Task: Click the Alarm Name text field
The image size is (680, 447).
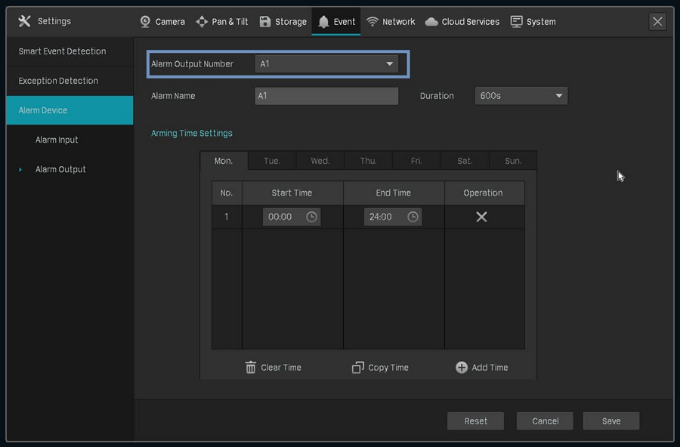Action: point(327,96)
